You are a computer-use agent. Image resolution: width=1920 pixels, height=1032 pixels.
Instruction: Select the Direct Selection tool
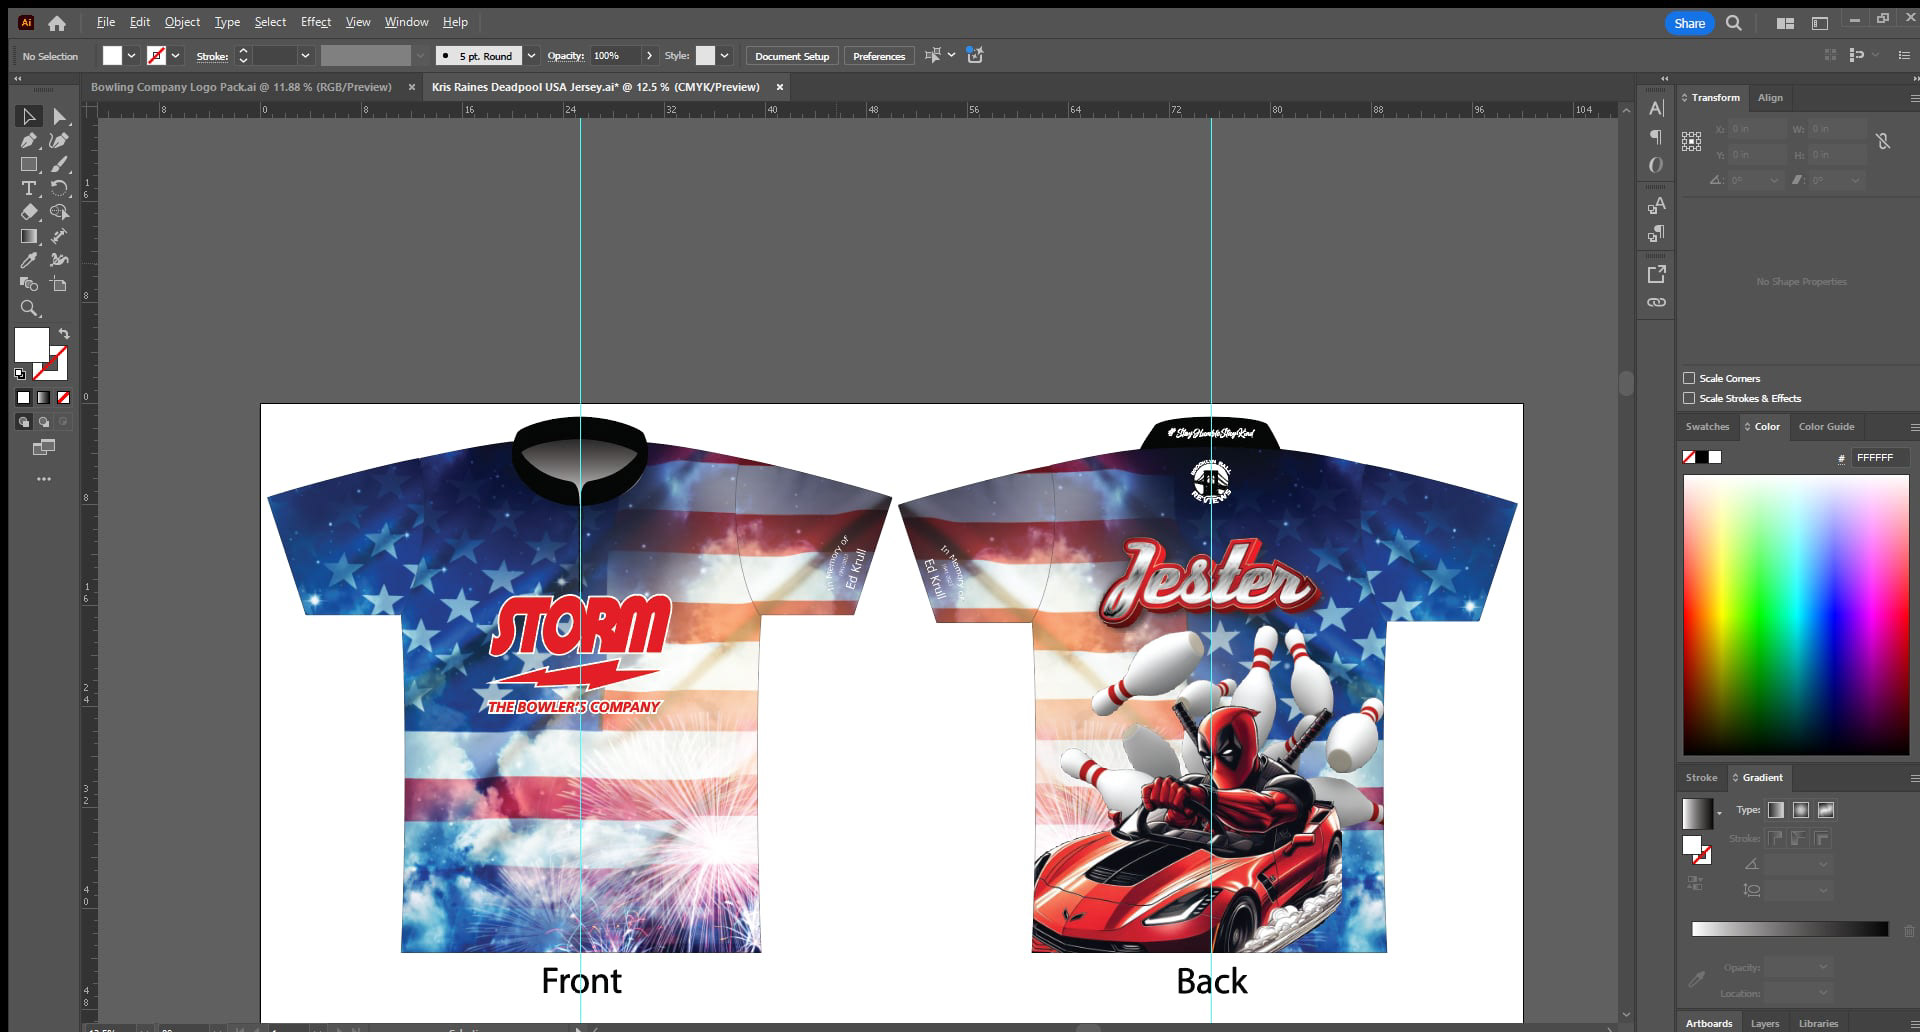59,117
